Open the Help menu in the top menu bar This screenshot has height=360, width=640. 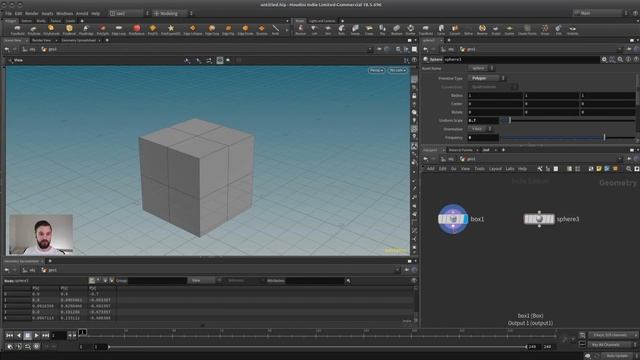pyautogui.click(x=96, y=13)
